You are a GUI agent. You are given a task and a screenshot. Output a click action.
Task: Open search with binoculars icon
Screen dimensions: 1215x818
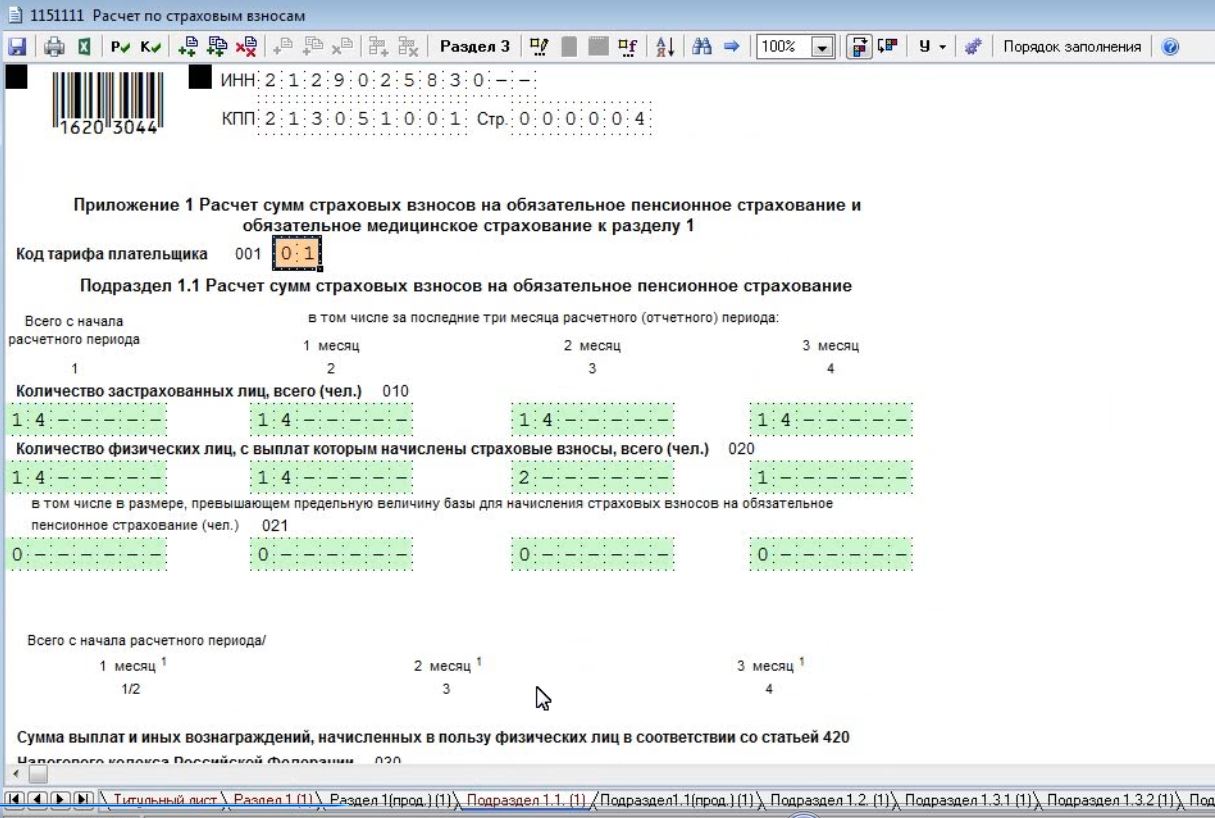pyautogui.click(x=701, y=47)
